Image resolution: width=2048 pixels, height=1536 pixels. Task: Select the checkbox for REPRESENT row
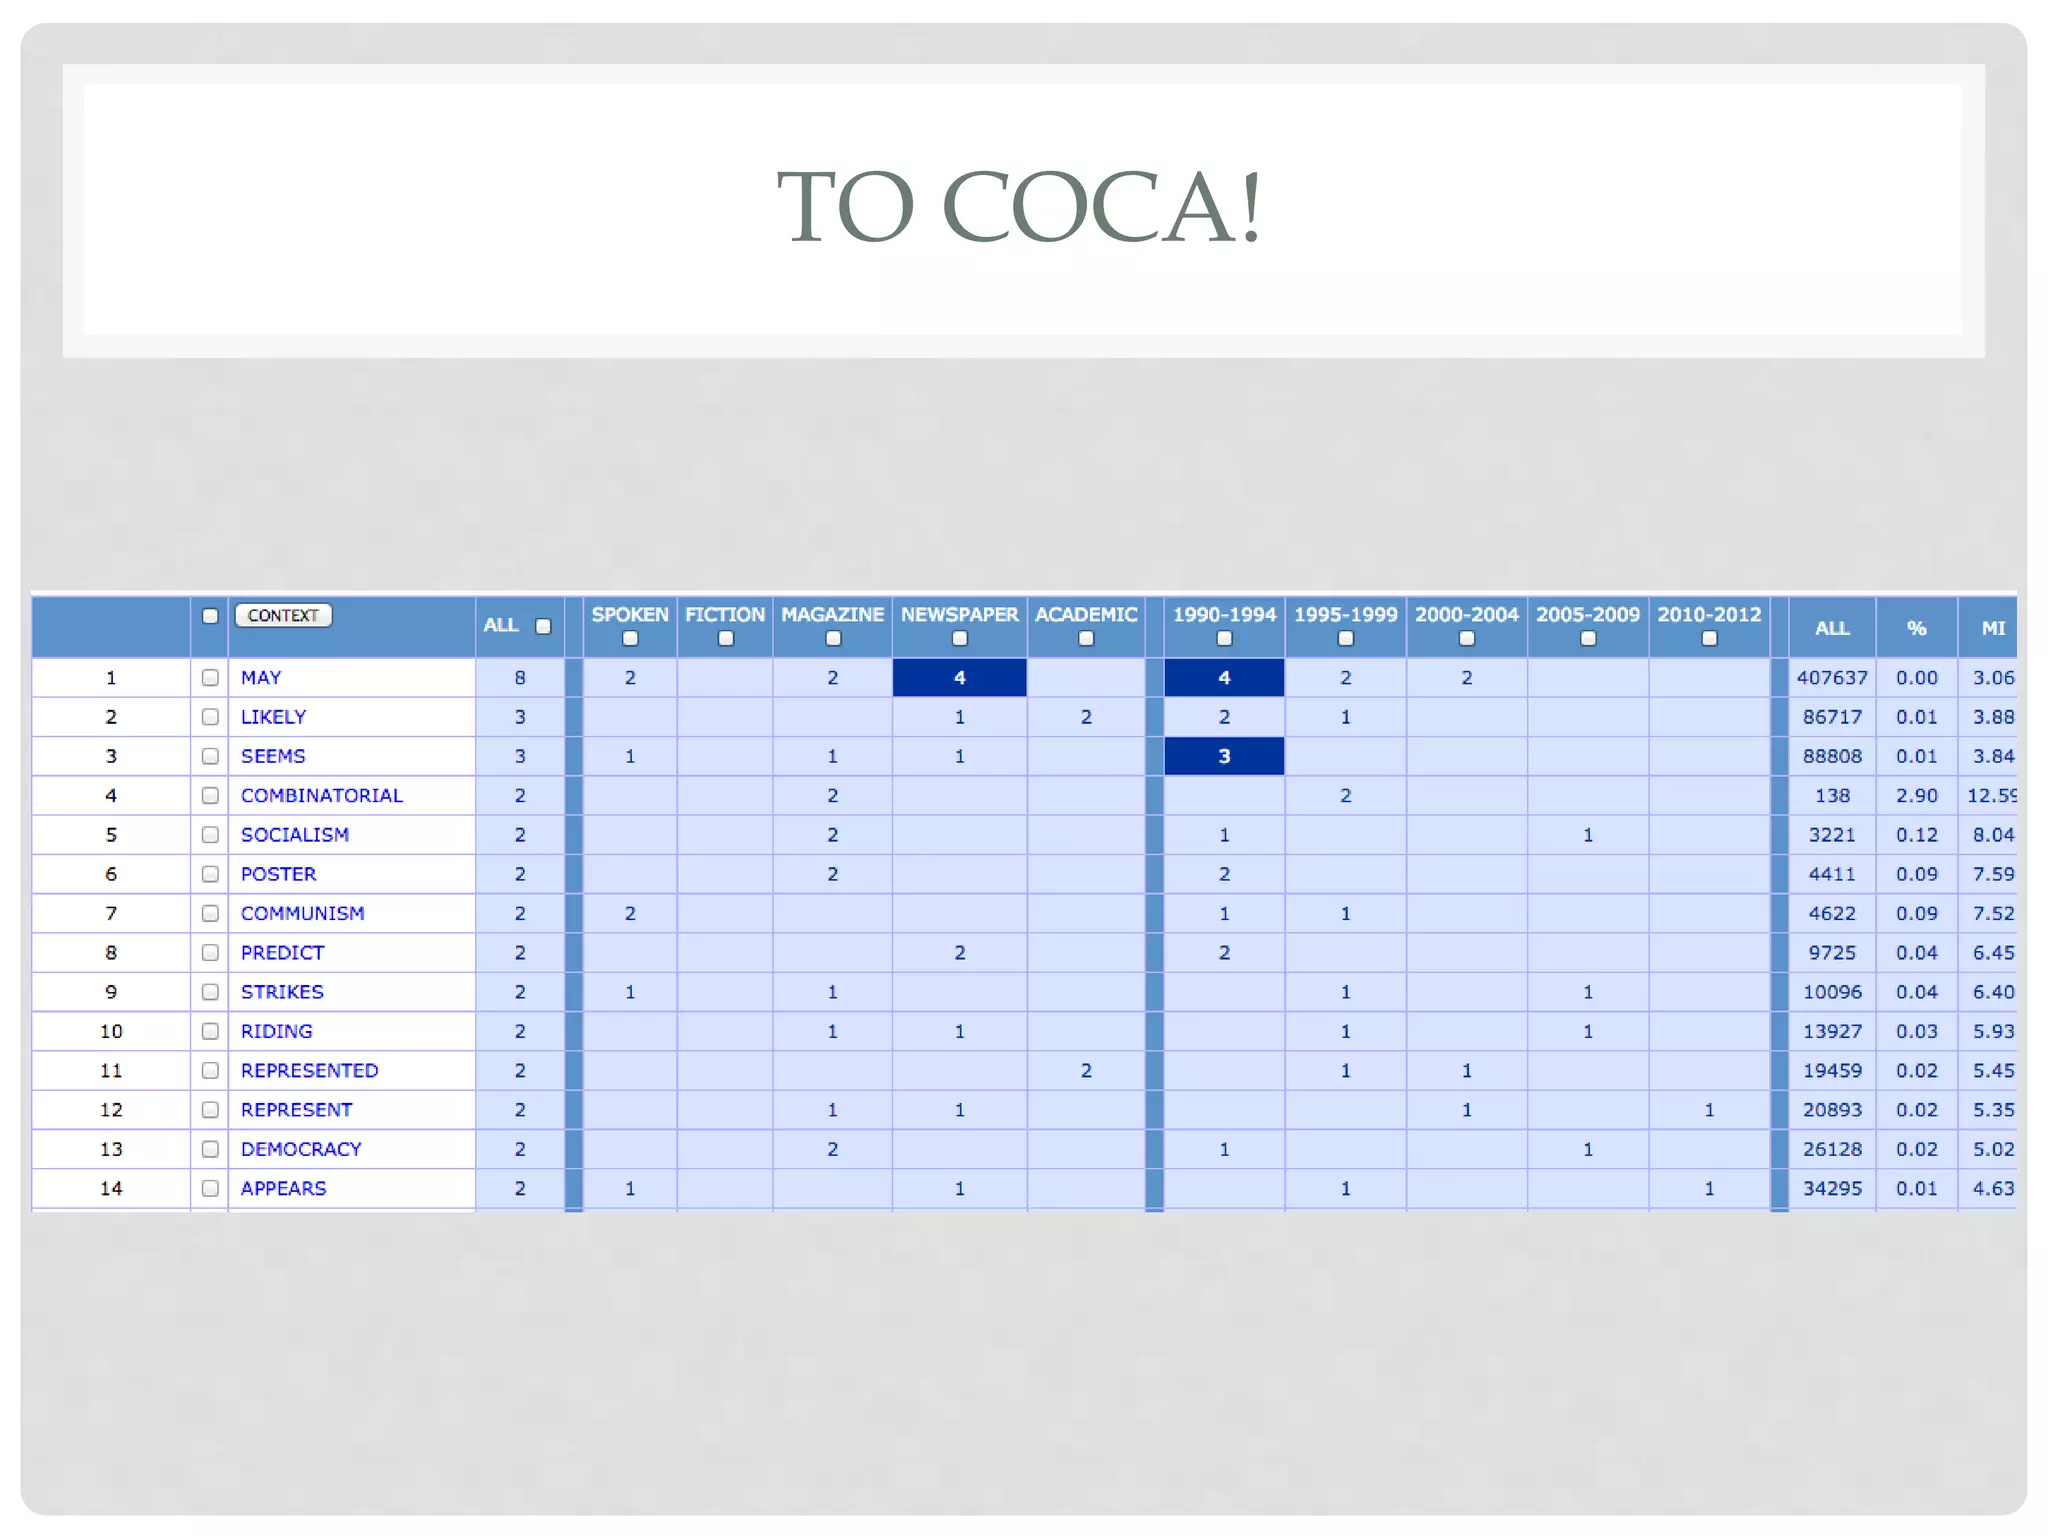pyautogui.click(x=210, y=1110)
